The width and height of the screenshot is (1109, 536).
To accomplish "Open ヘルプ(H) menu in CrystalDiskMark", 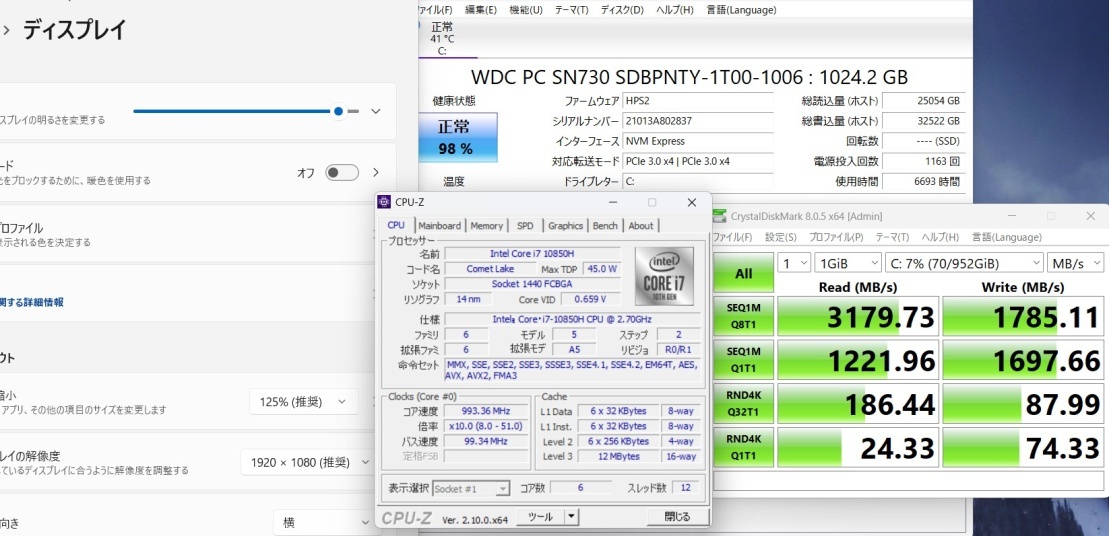I will pos(940,237).
